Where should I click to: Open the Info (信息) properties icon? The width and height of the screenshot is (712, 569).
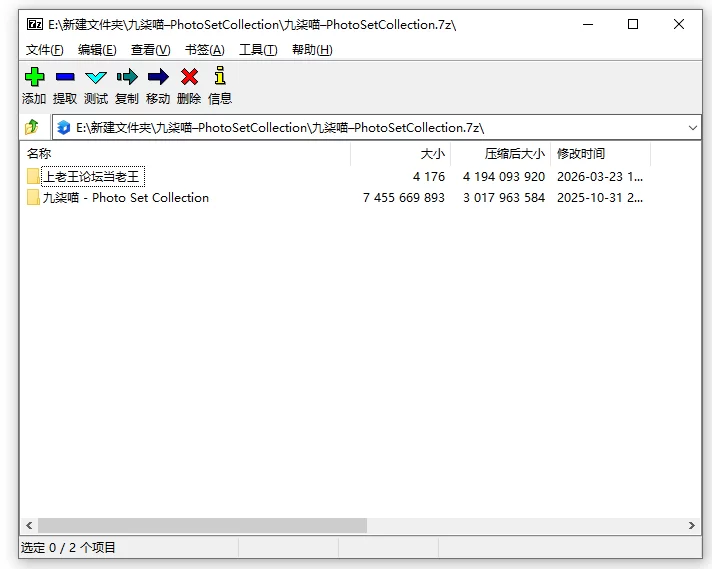tap(220, 77)
